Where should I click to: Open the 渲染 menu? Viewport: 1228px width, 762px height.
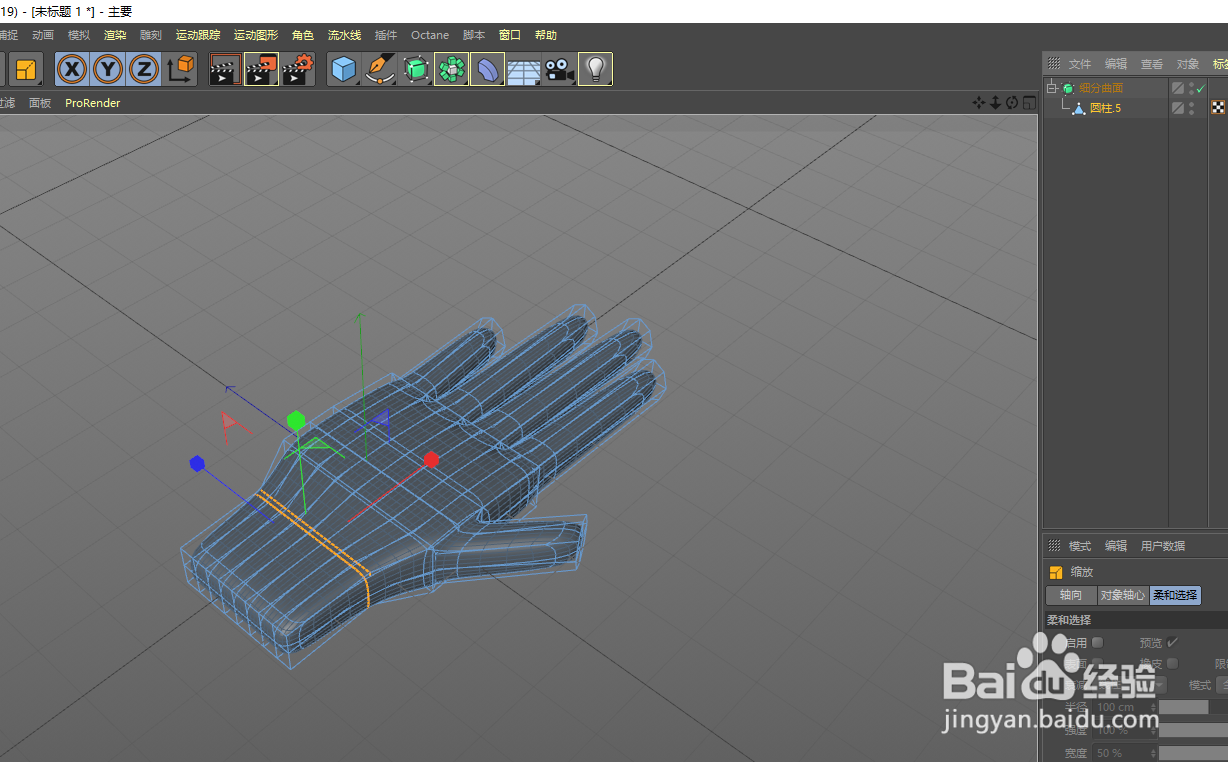(115, 35)
